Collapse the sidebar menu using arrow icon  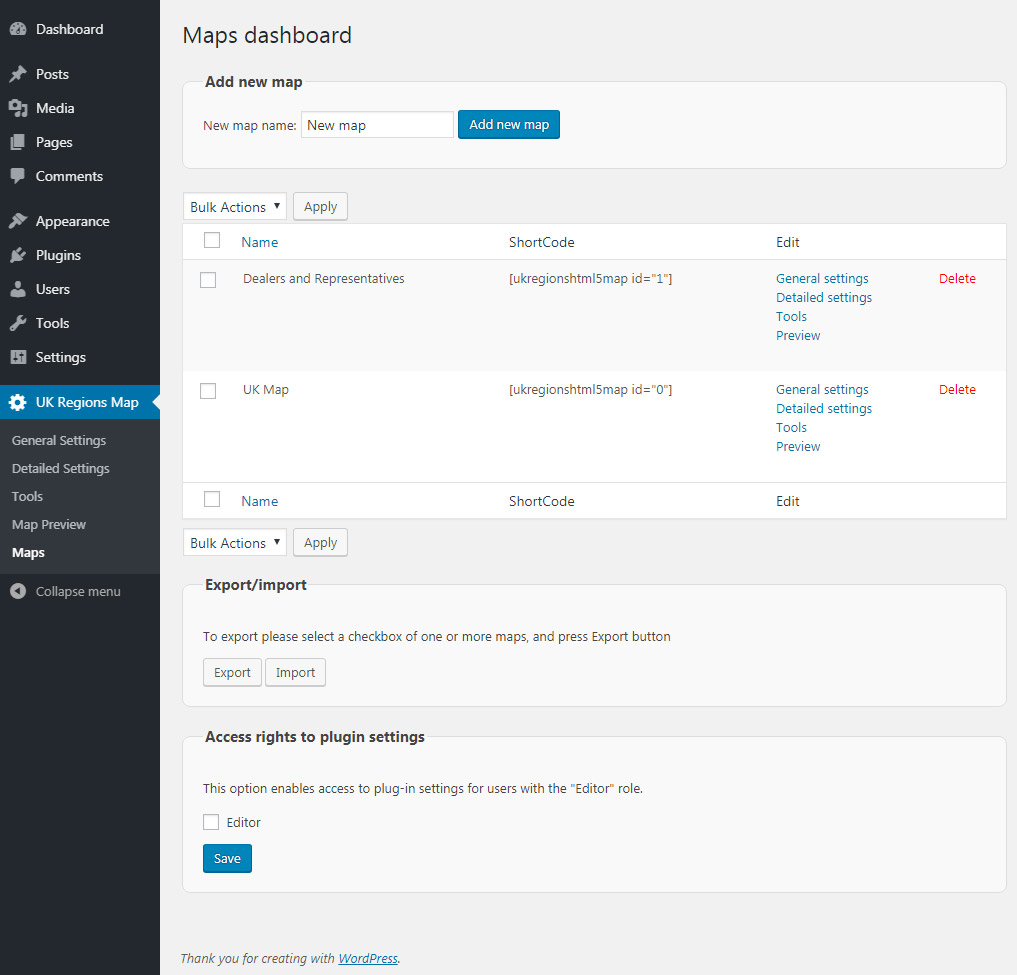pyautogui.click(x=17, y=591)
